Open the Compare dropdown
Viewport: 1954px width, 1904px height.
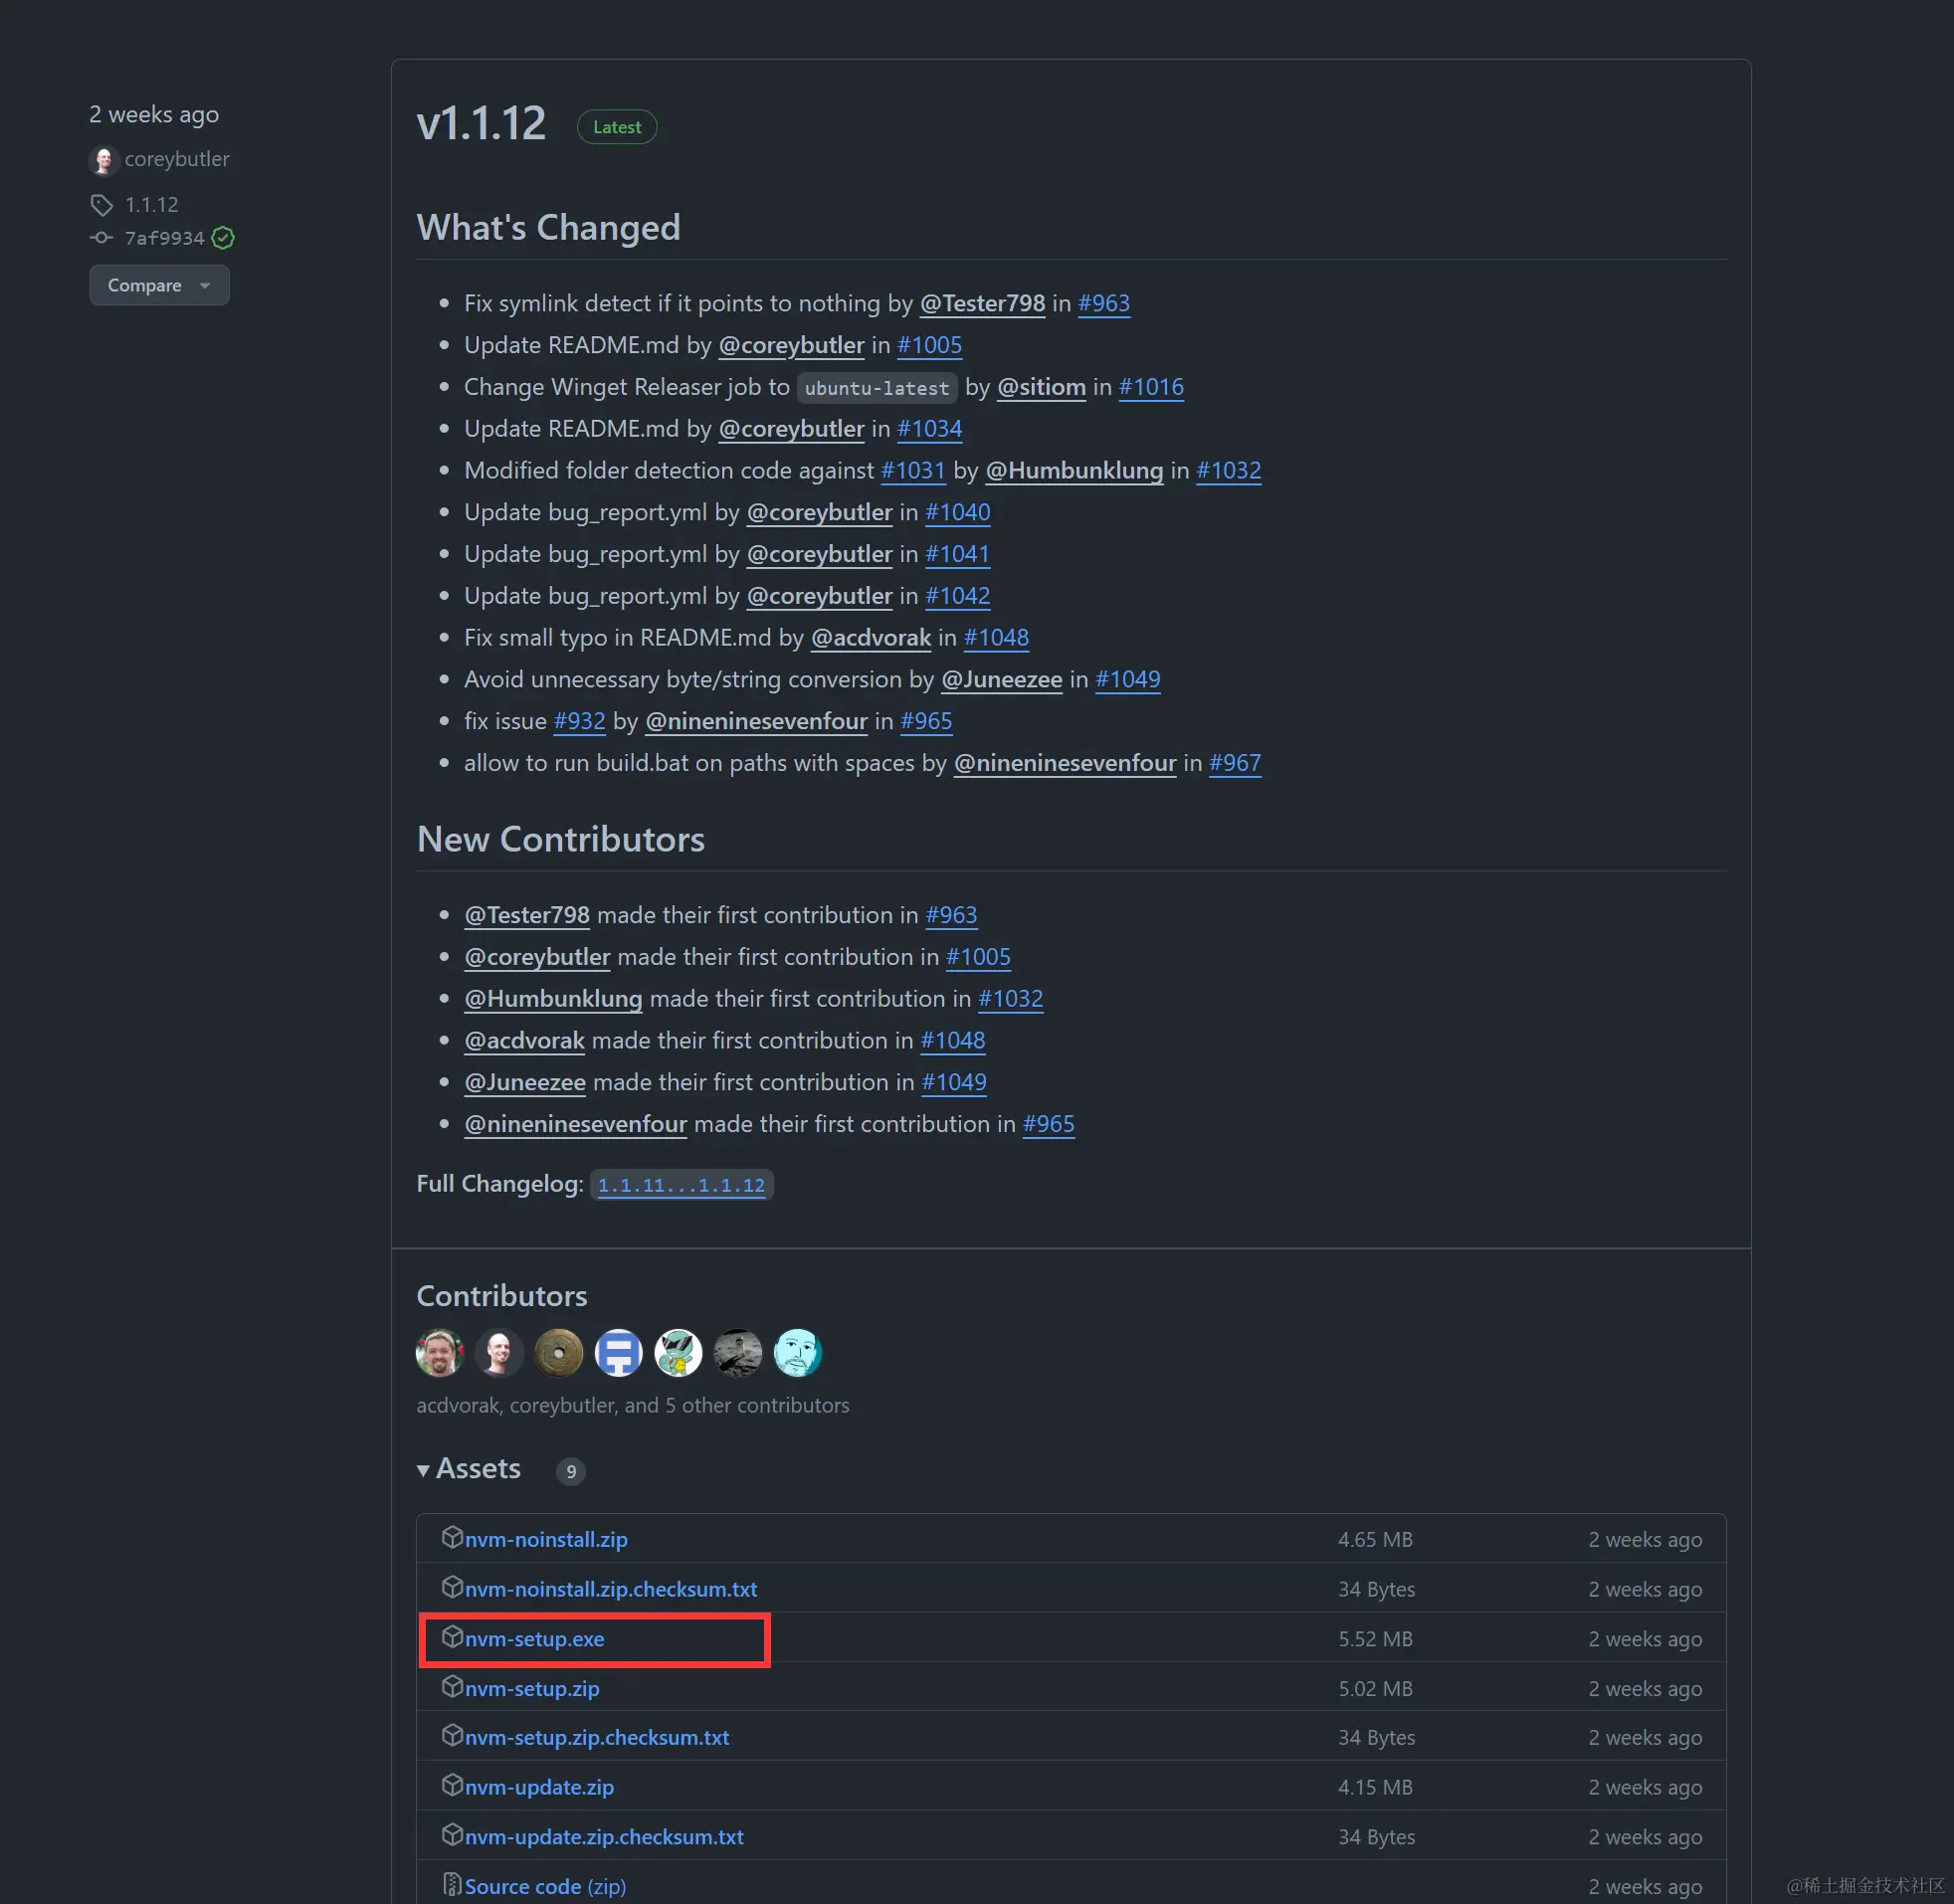point(159,286)
